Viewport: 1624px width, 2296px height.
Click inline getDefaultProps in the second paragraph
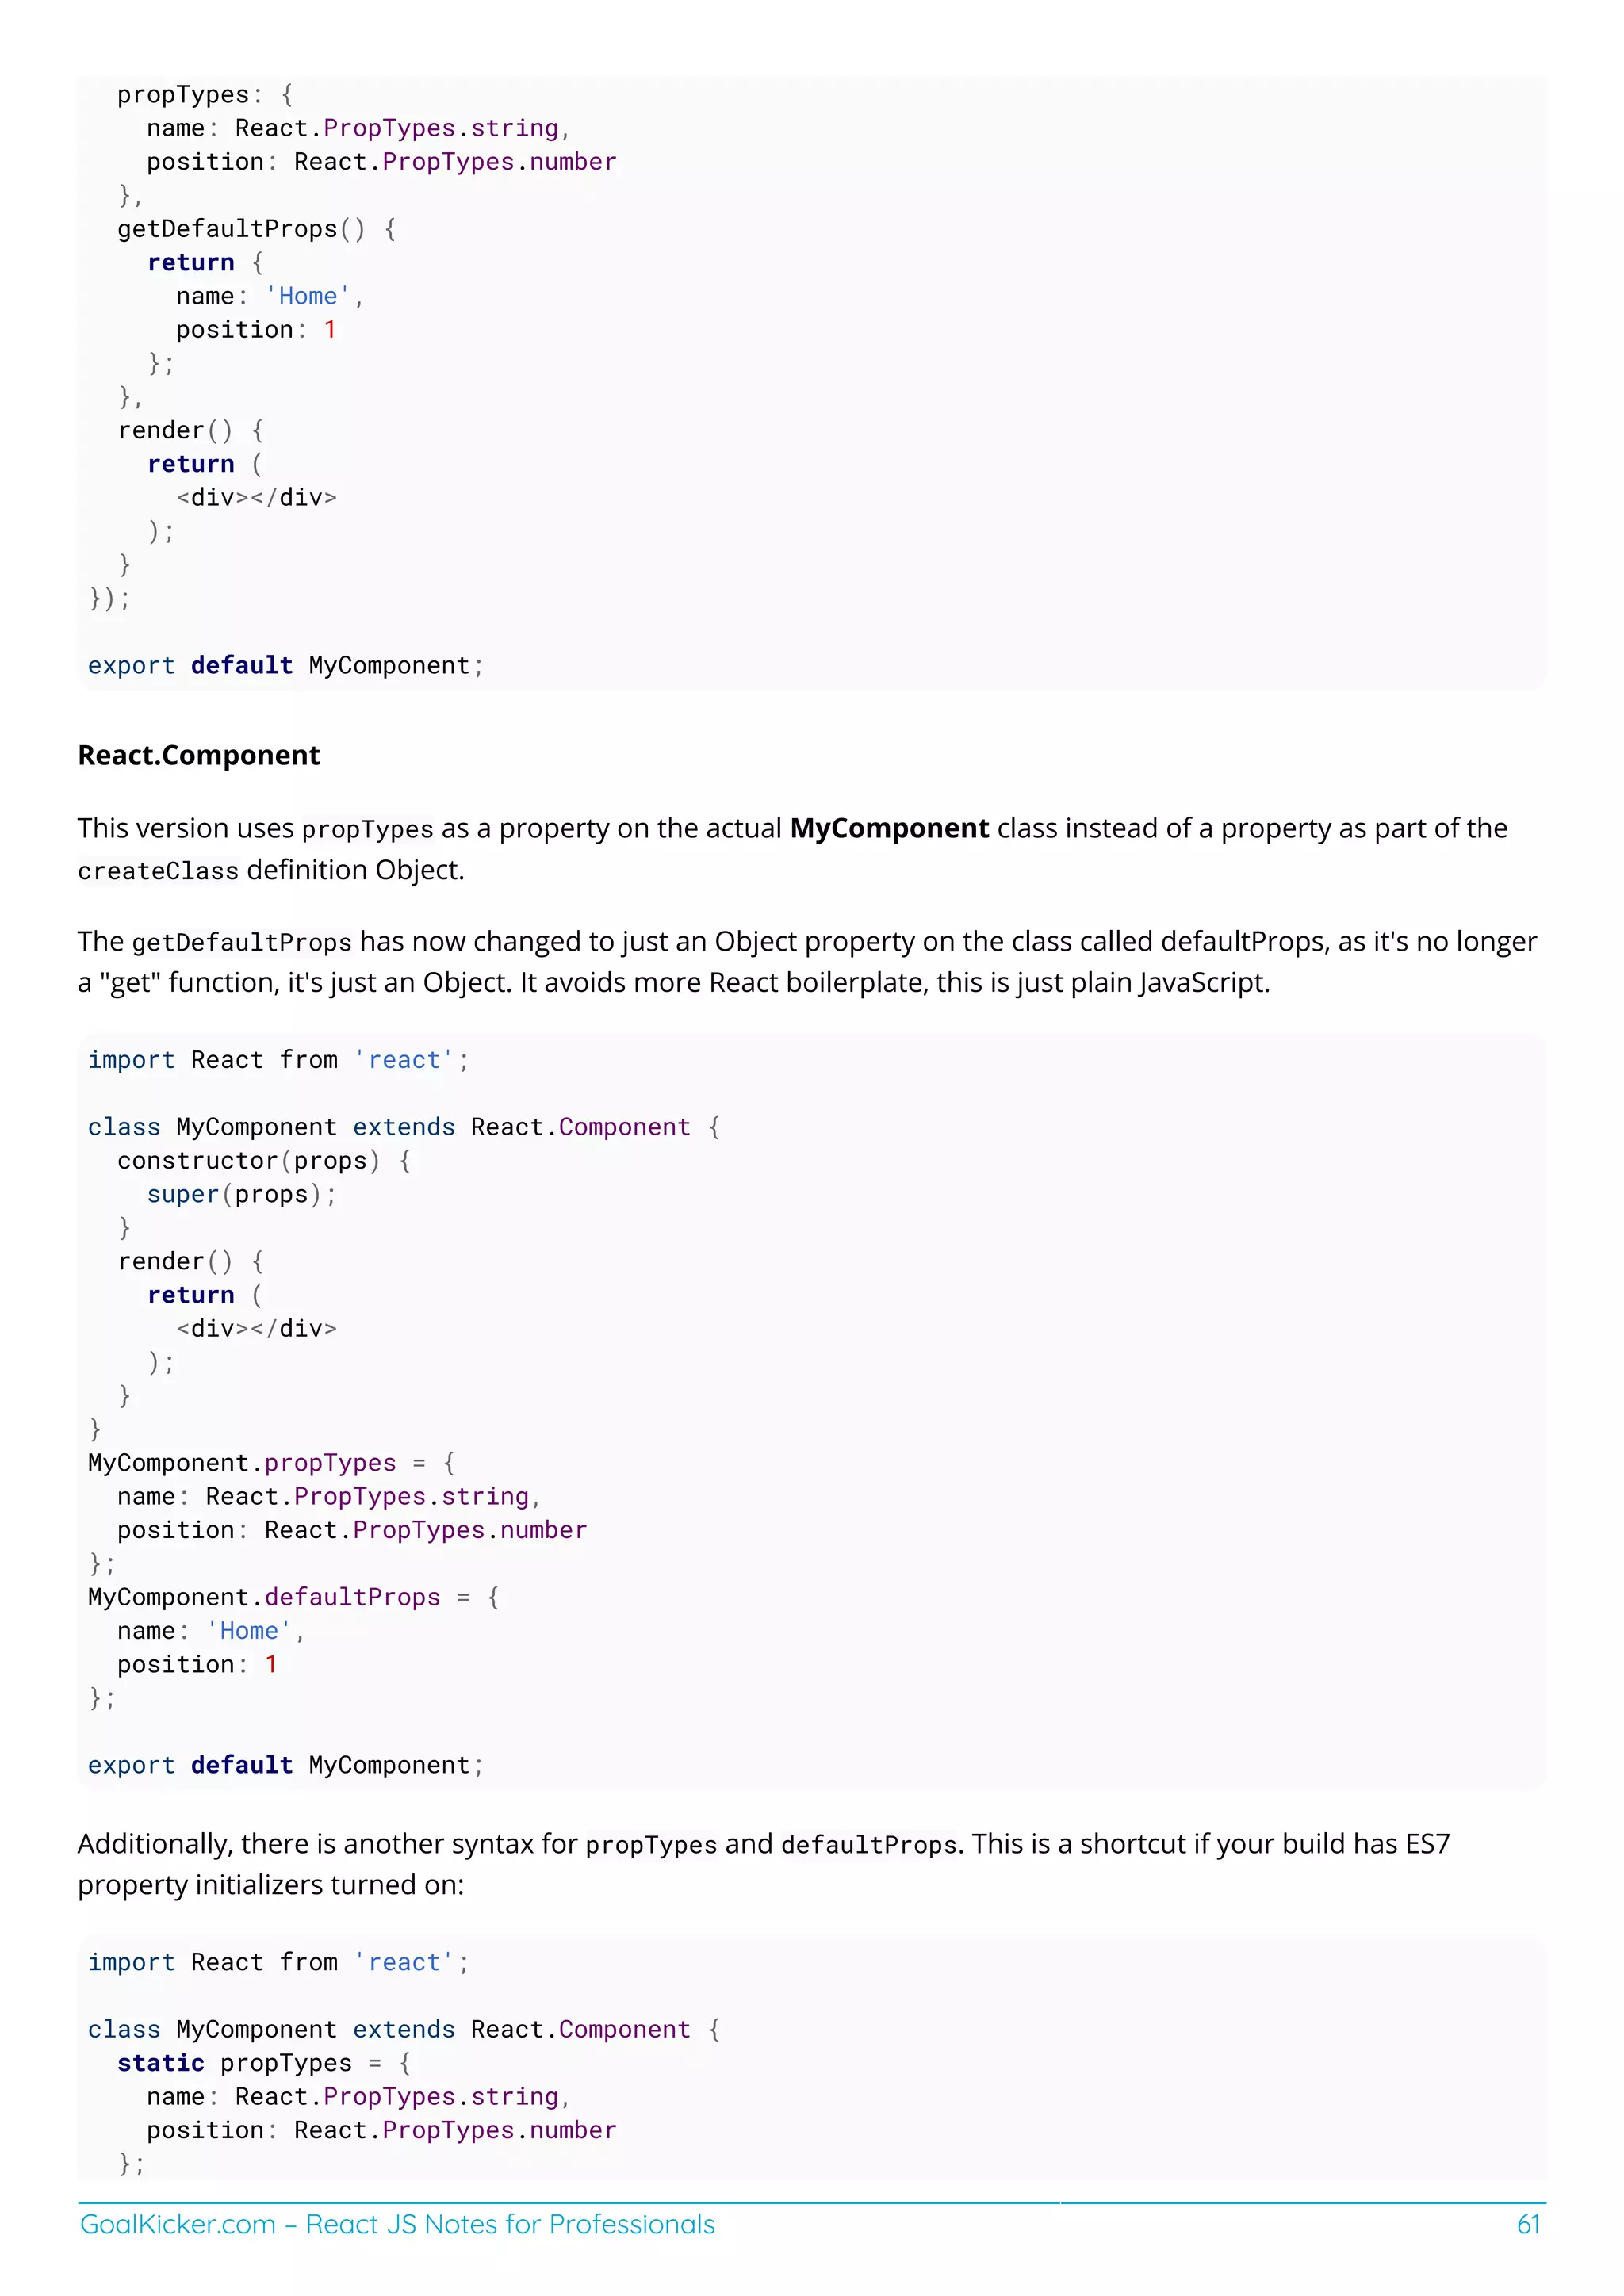tap(241, 942)
